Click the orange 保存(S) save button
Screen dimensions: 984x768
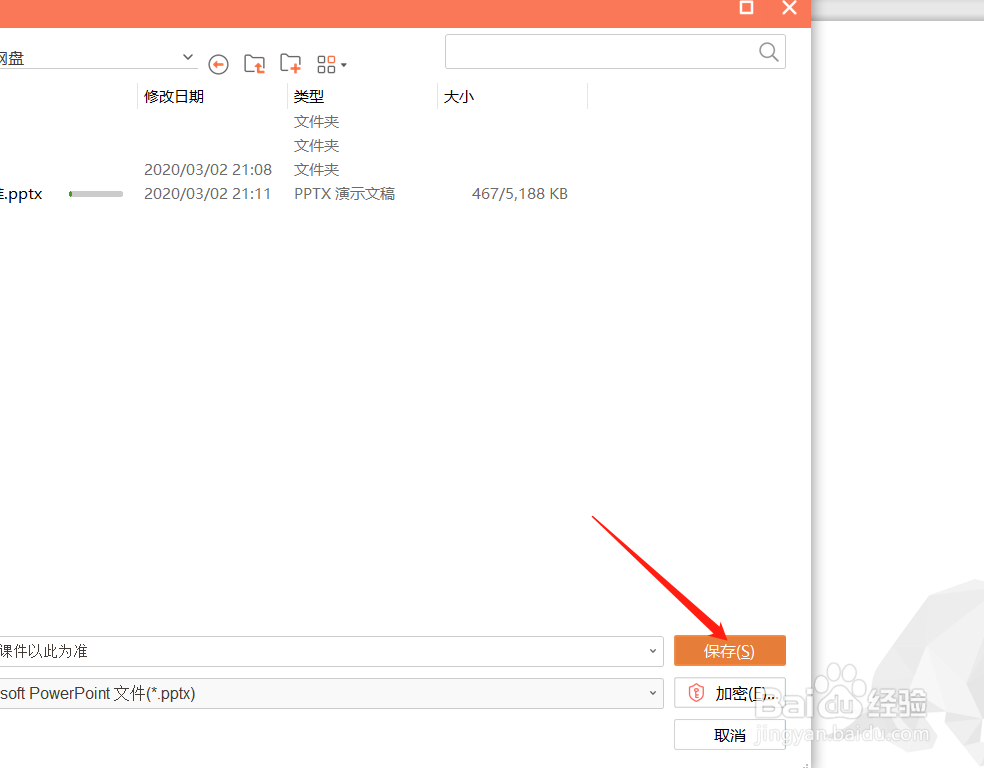(729, 650)
